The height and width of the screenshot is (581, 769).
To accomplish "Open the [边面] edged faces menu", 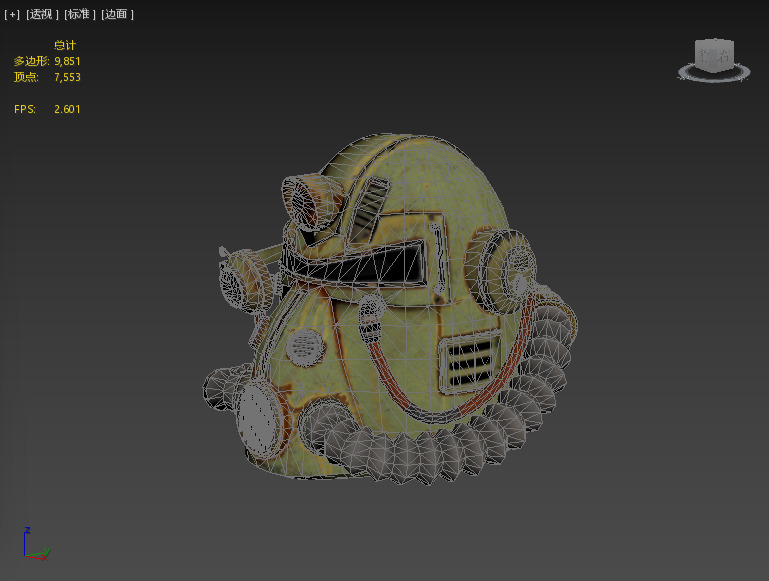I will [117, 15].
